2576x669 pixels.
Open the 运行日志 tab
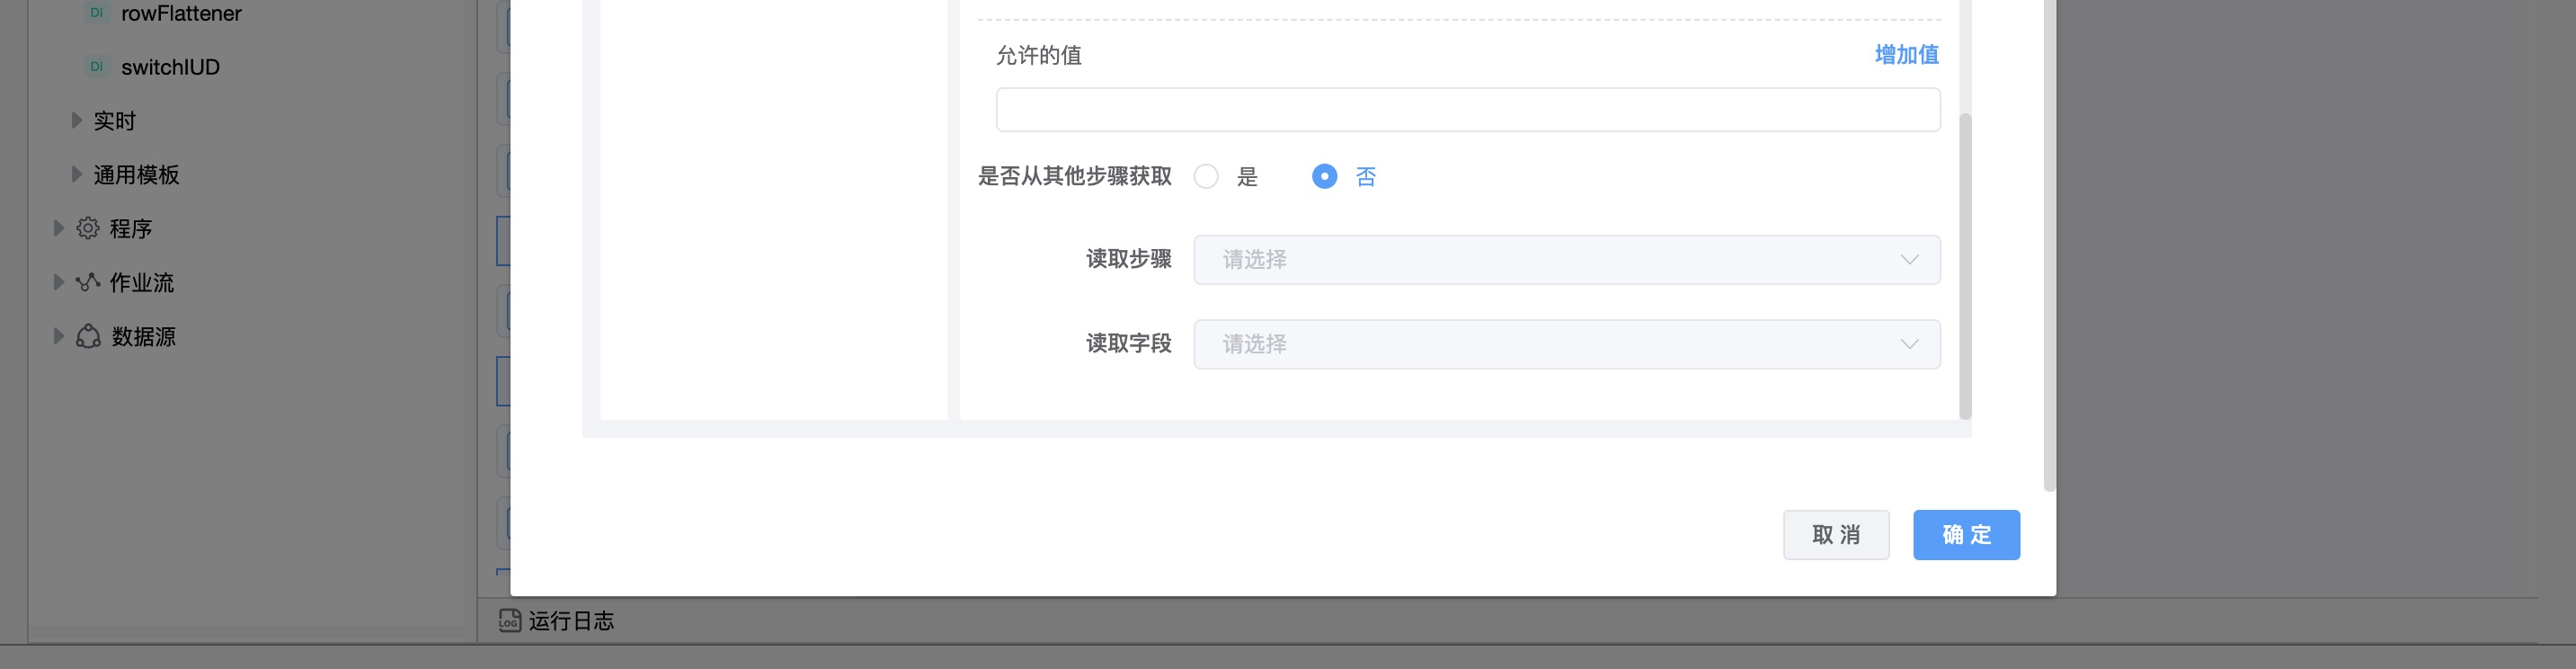[570, 621]
